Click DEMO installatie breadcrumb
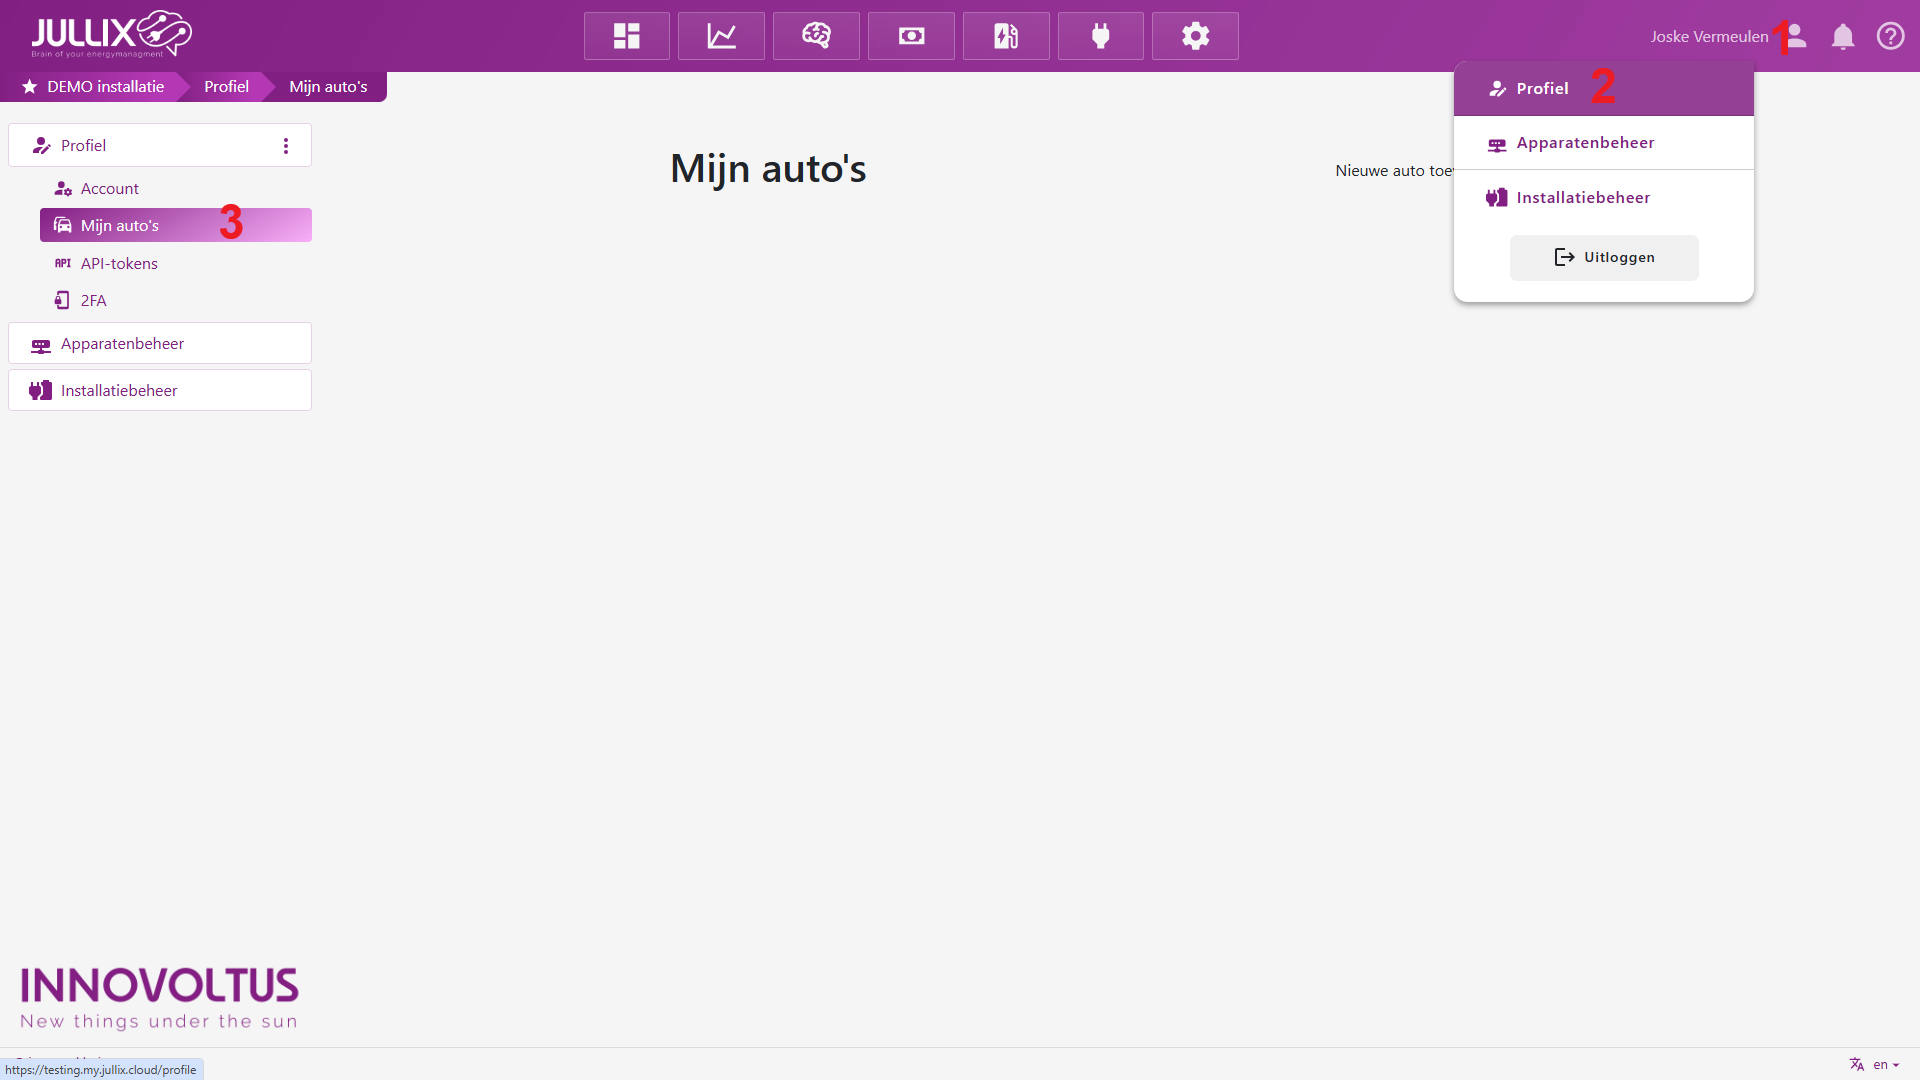This screenshot has width=1920, height=1080. 105,87
